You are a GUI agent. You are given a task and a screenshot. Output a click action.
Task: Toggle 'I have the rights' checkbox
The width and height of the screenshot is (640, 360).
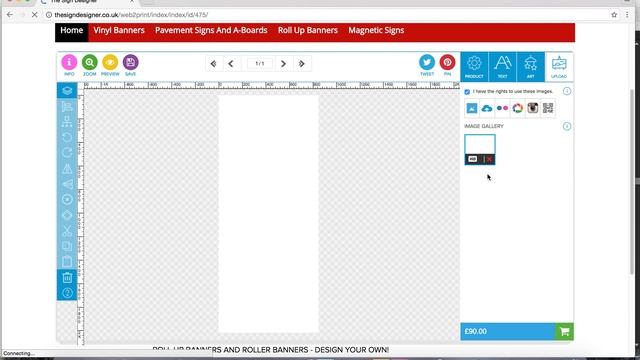(x=467, y=92)
